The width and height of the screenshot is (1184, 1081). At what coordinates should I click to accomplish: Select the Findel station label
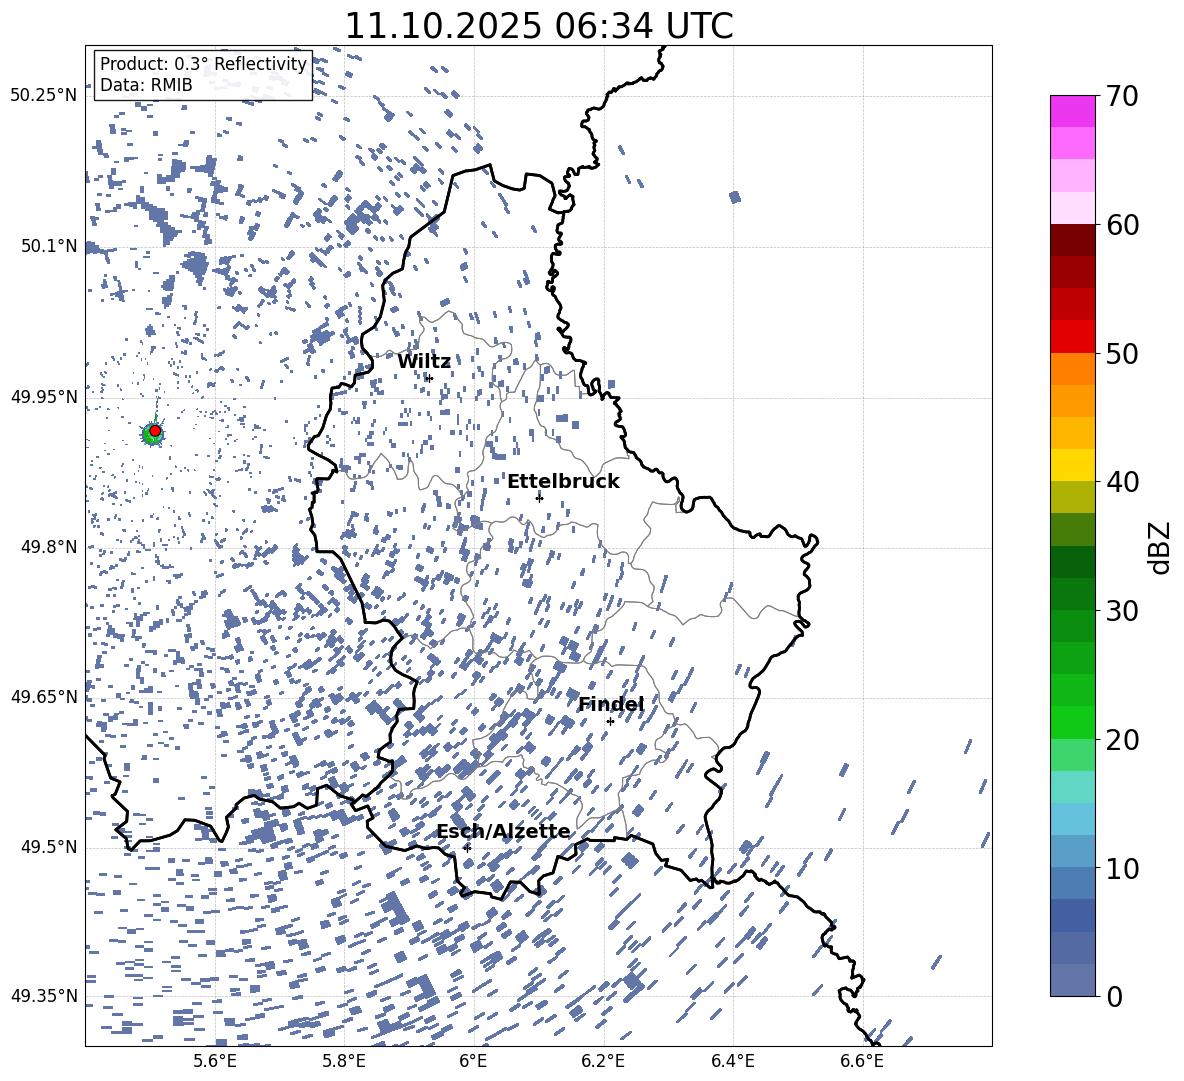click(x=610, y=704)
